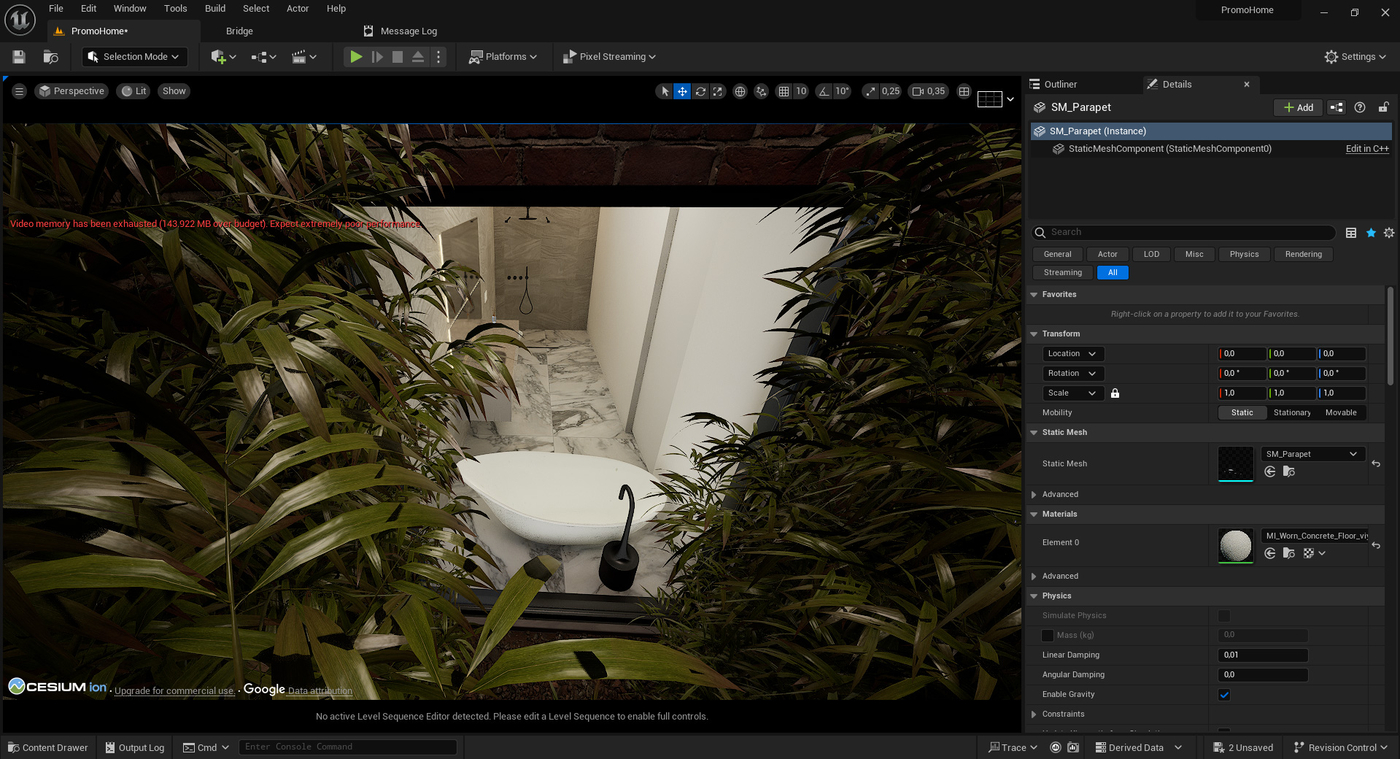The image size is (1400, 759).
Task: Toggle grid snapping icon in viewport
Action: [x=785, y=91]
